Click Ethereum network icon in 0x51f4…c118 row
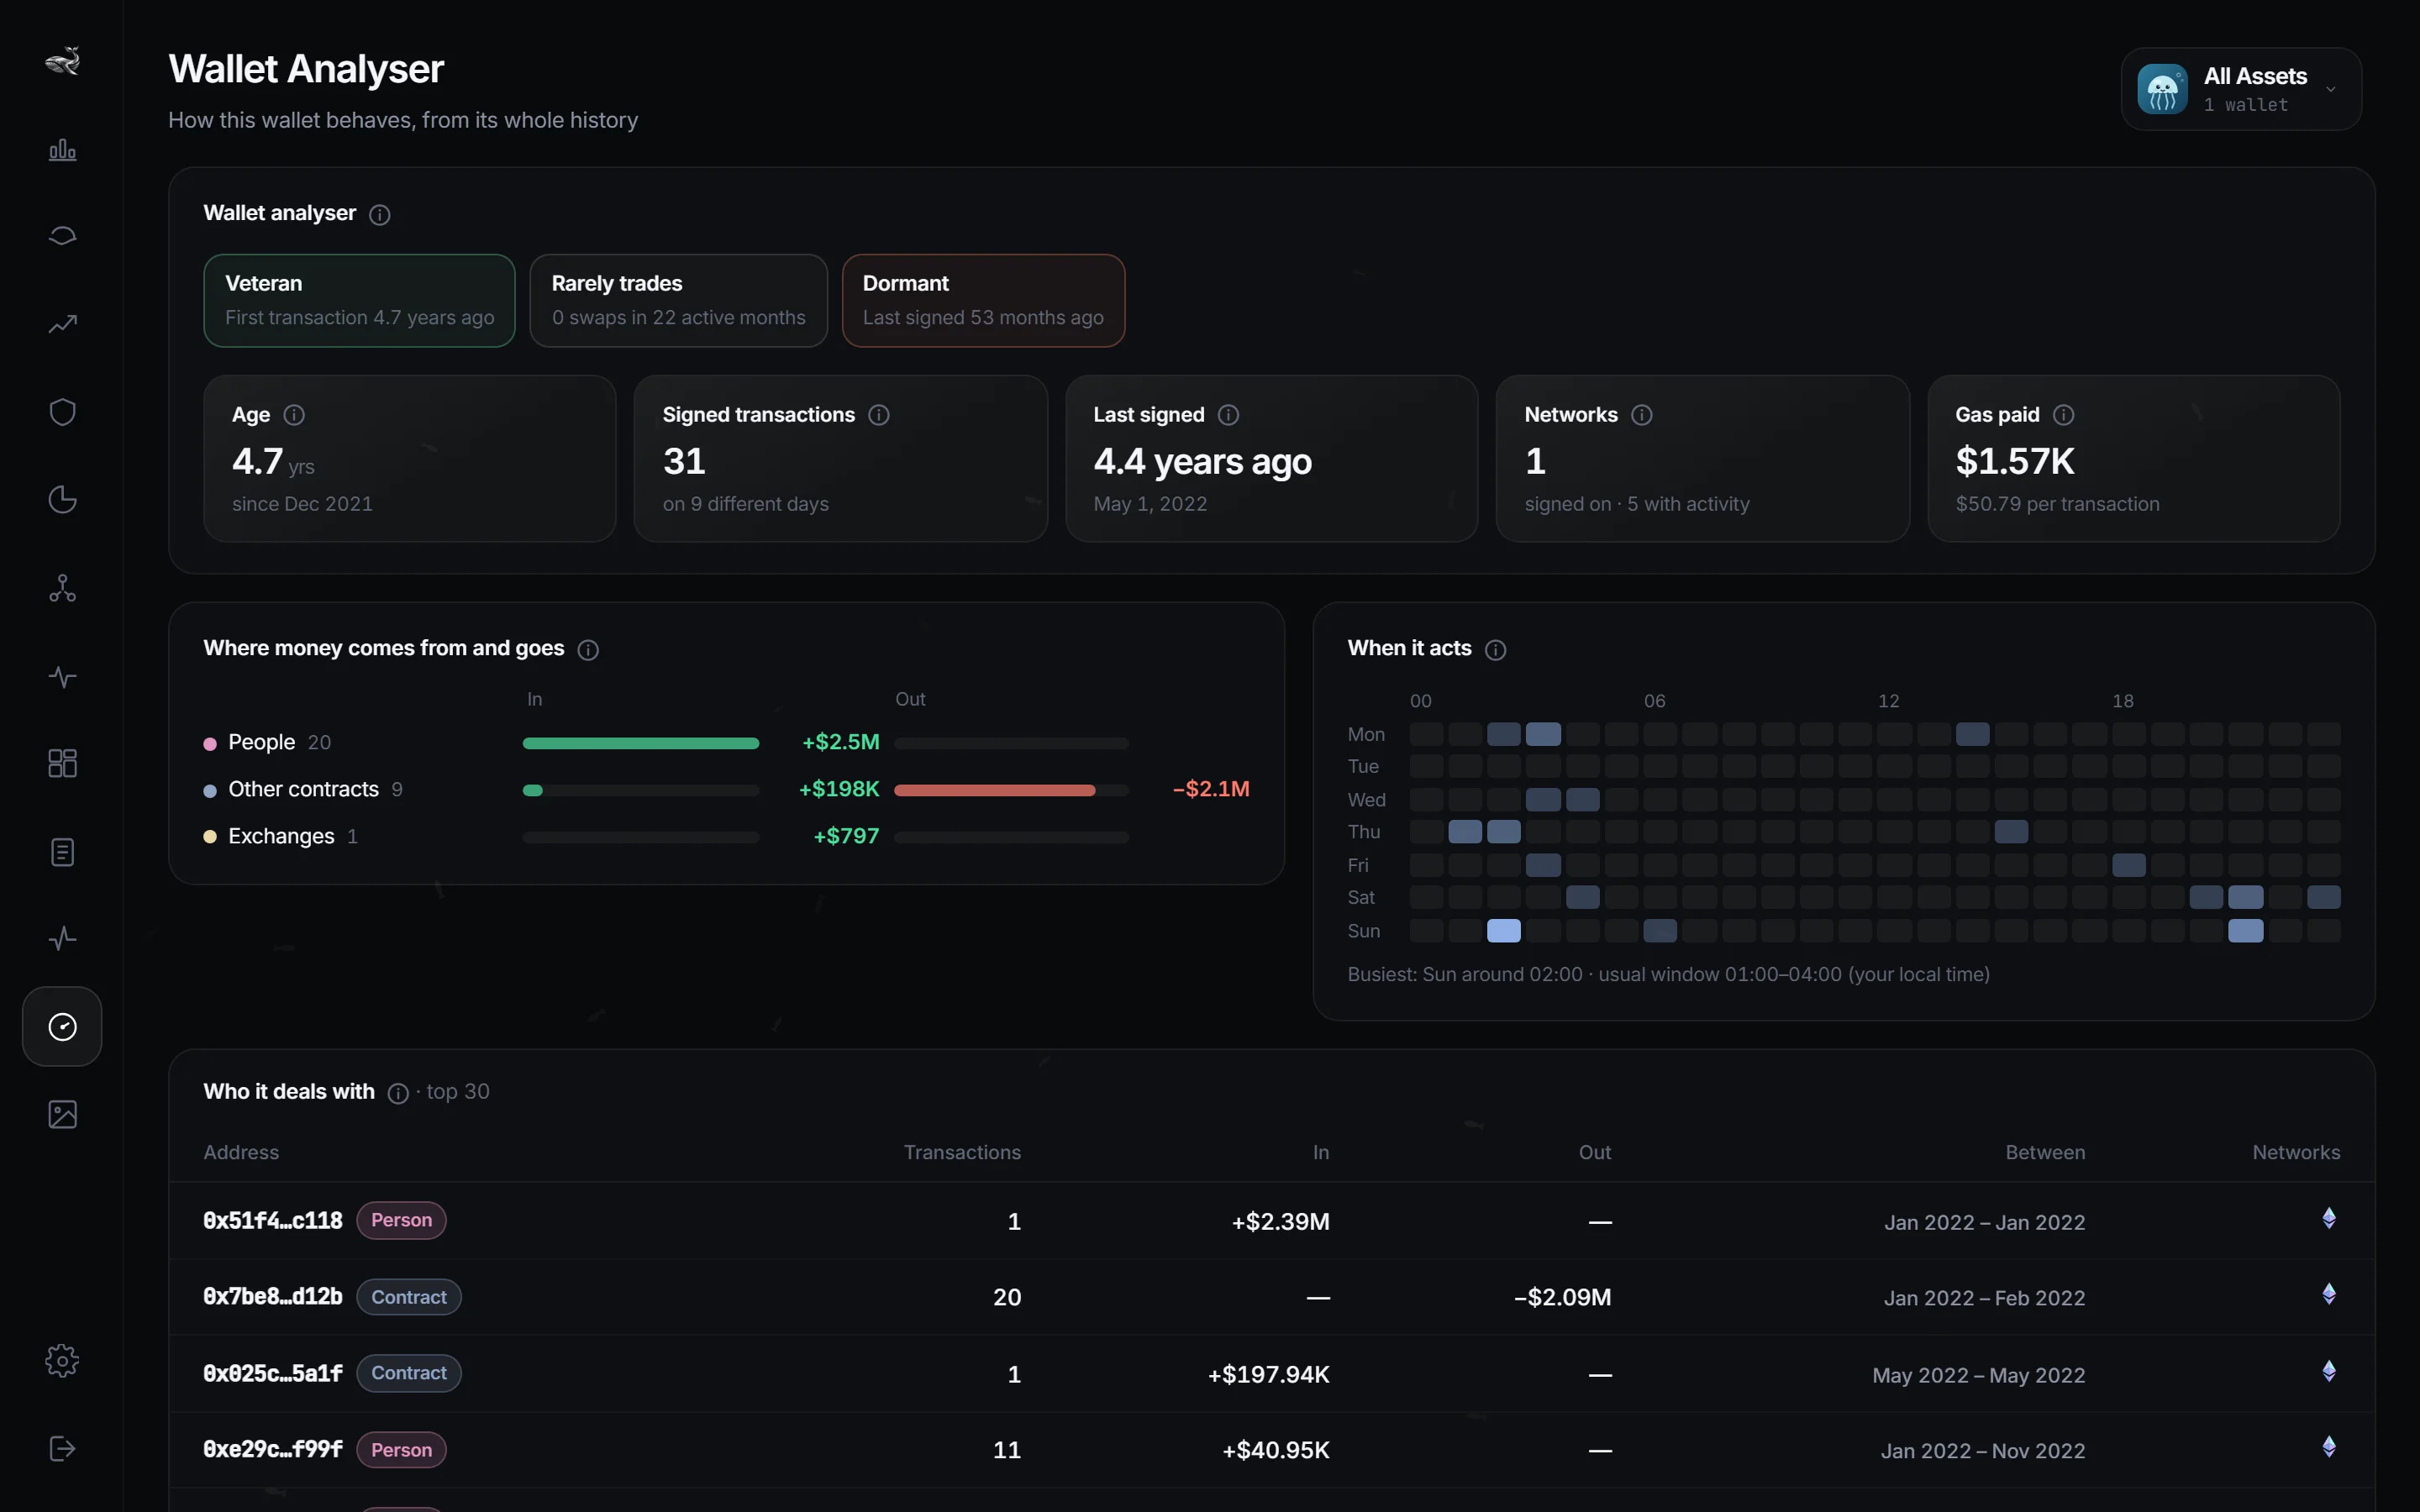Viewport: 2420px width, 1512px height. coord(2329,1218)
